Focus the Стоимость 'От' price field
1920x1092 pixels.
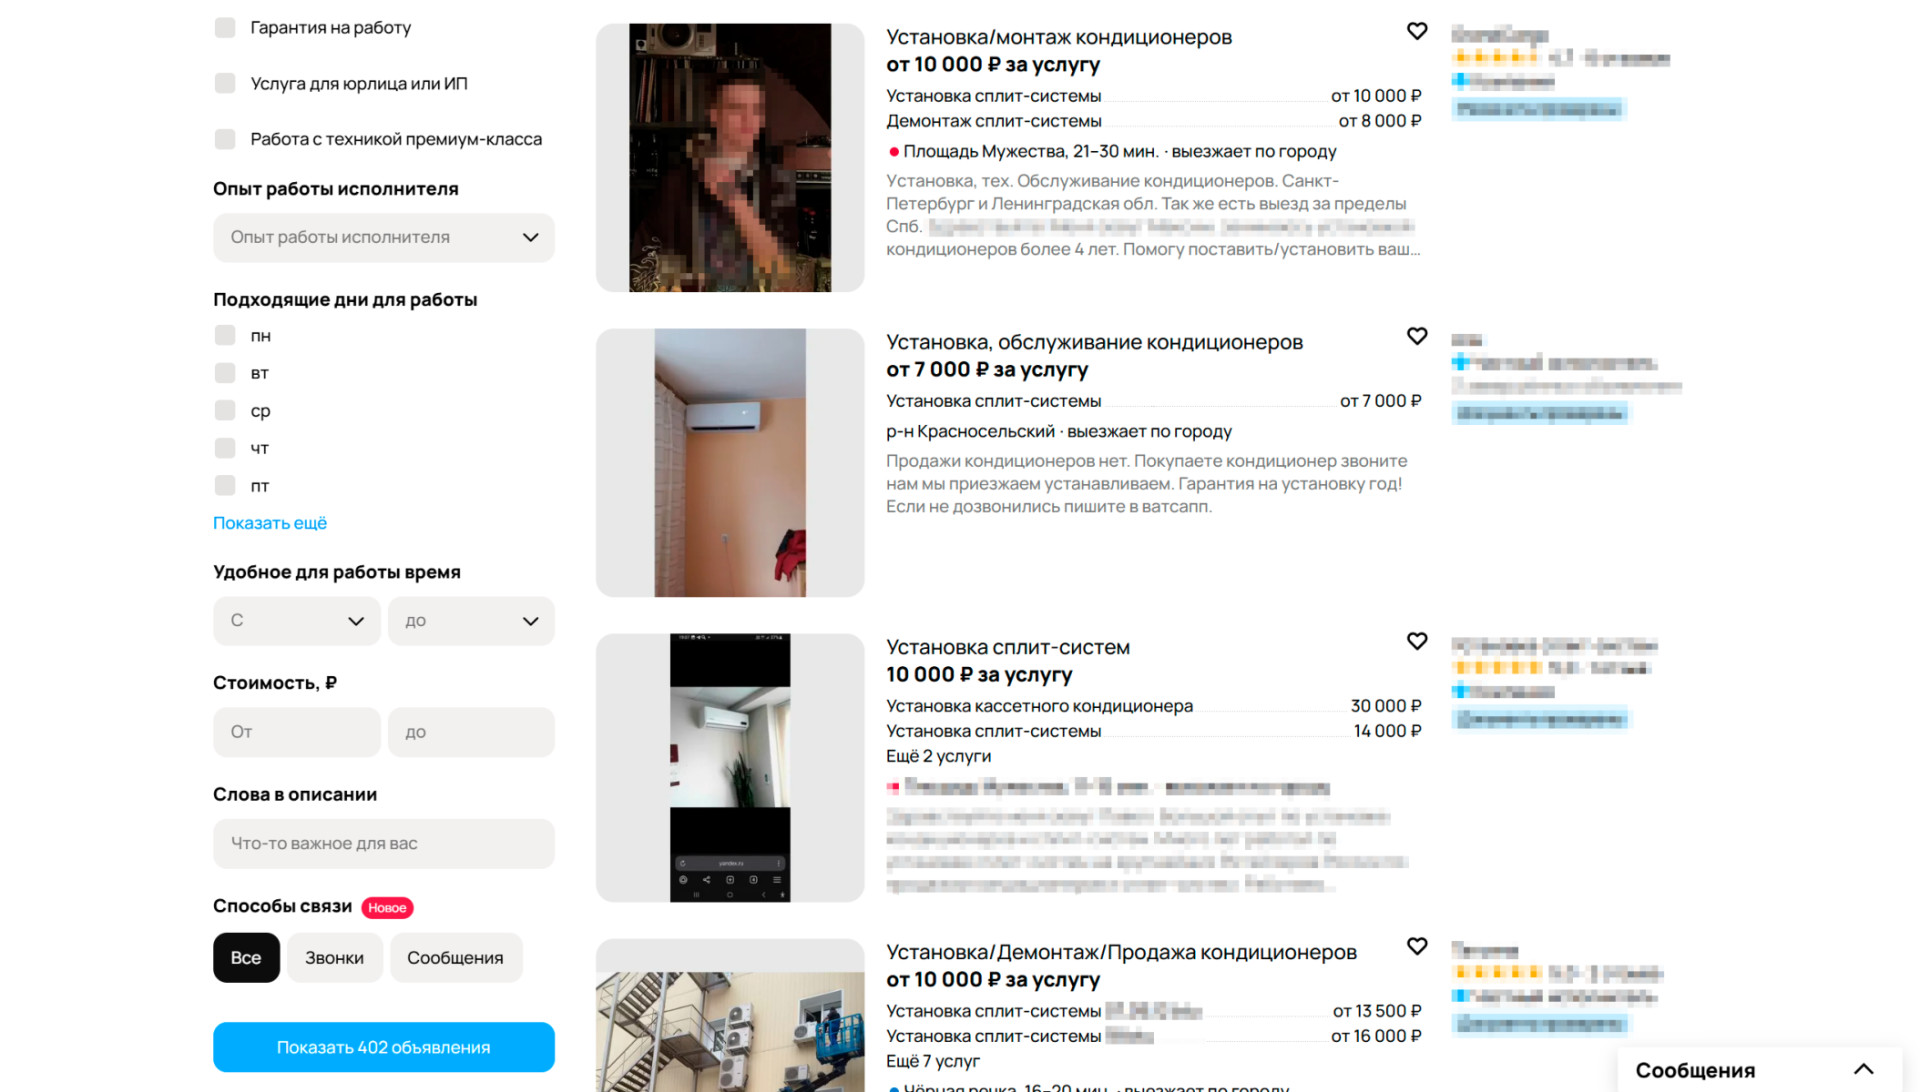[296, 732]
